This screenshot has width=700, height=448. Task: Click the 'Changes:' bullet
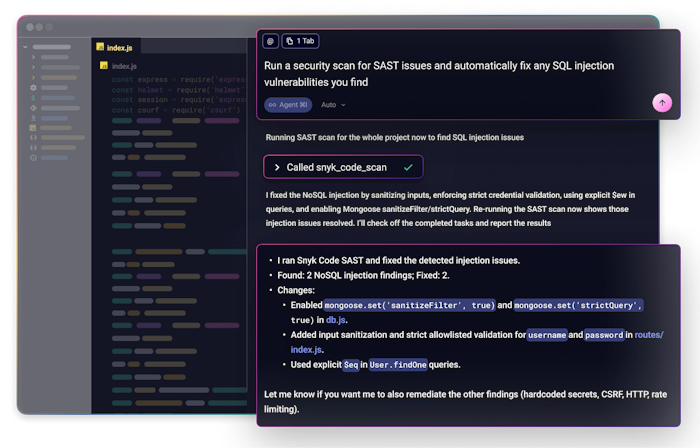click(296, 290)
